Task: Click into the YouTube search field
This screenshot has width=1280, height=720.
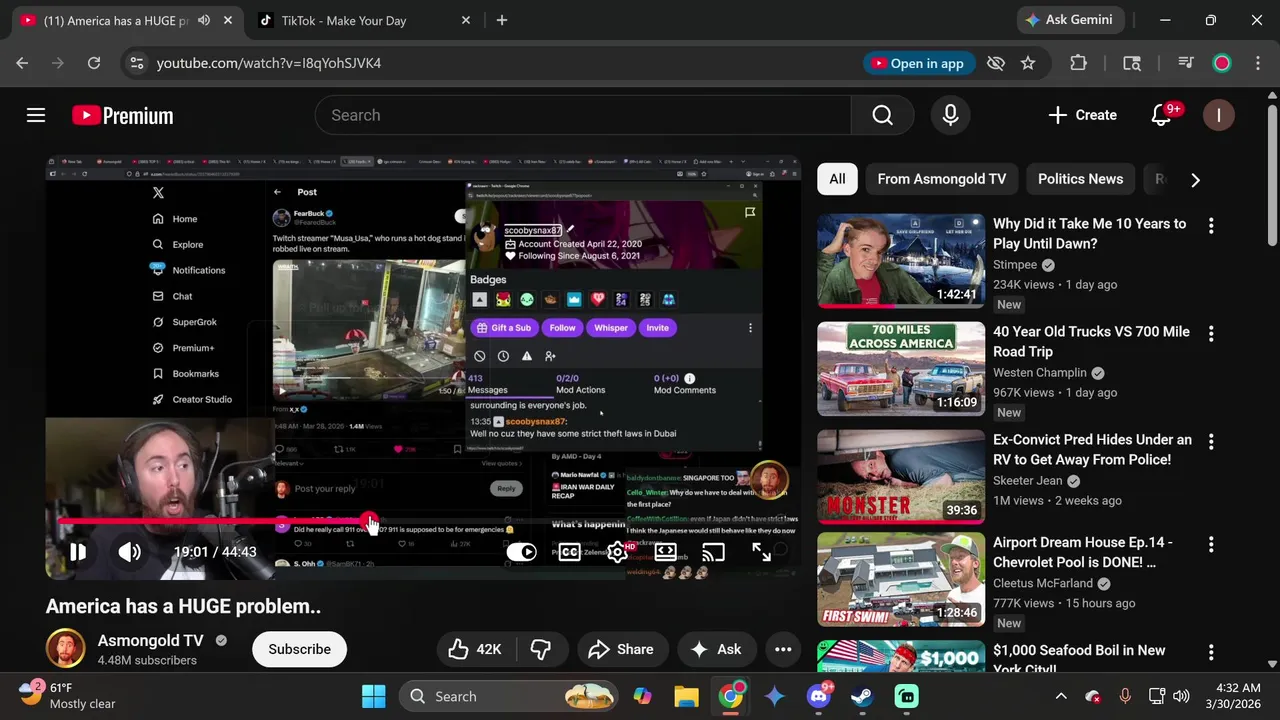Action: click(583, 115)
